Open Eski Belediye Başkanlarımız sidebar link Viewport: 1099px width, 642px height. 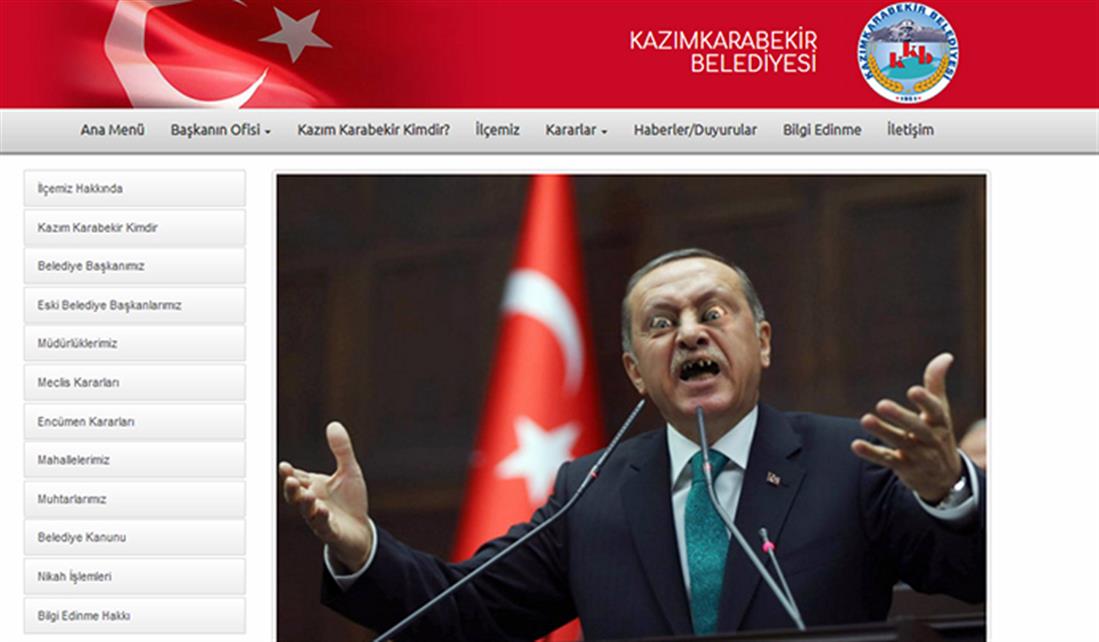[x=134, y=305]
